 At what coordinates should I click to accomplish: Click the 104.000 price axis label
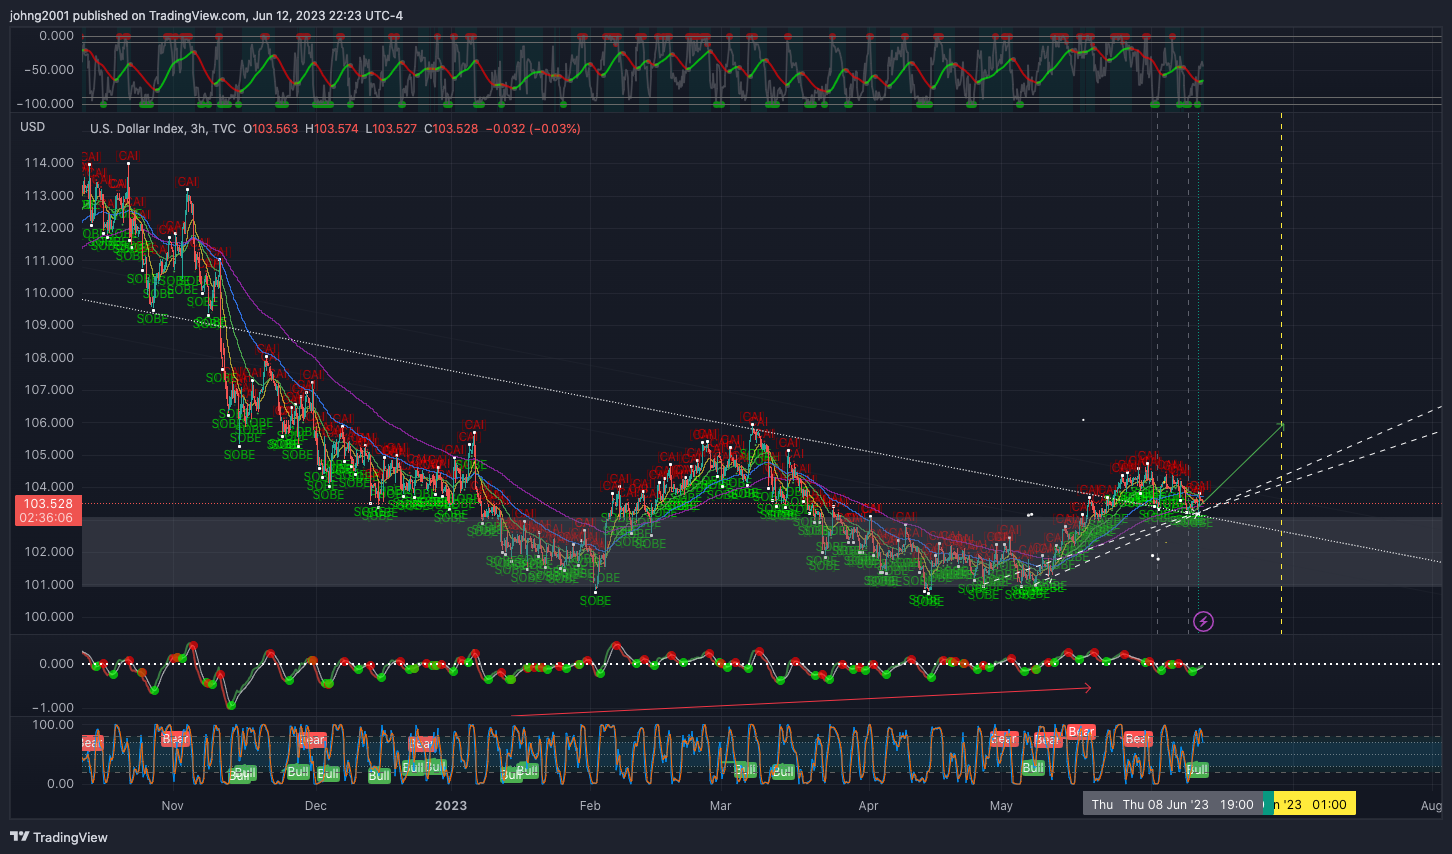(x=49, y=487)
